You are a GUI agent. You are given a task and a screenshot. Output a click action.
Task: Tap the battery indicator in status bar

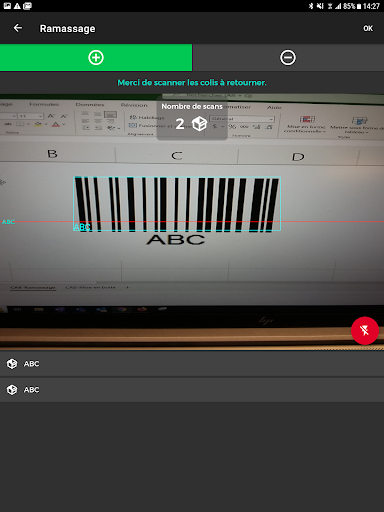pyautogui.click(x=359, y=6)
